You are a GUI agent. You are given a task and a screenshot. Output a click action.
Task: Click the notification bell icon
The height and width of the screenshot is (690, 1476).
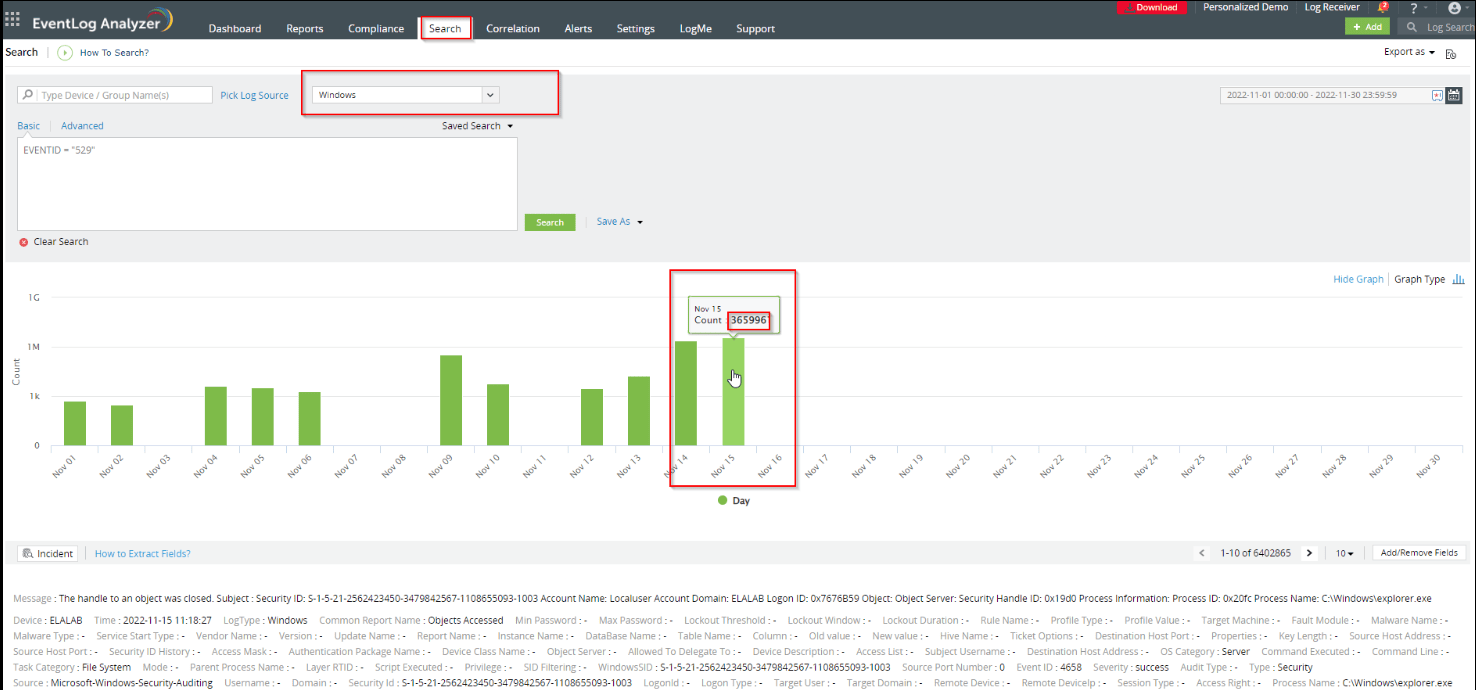point(1383,8)
